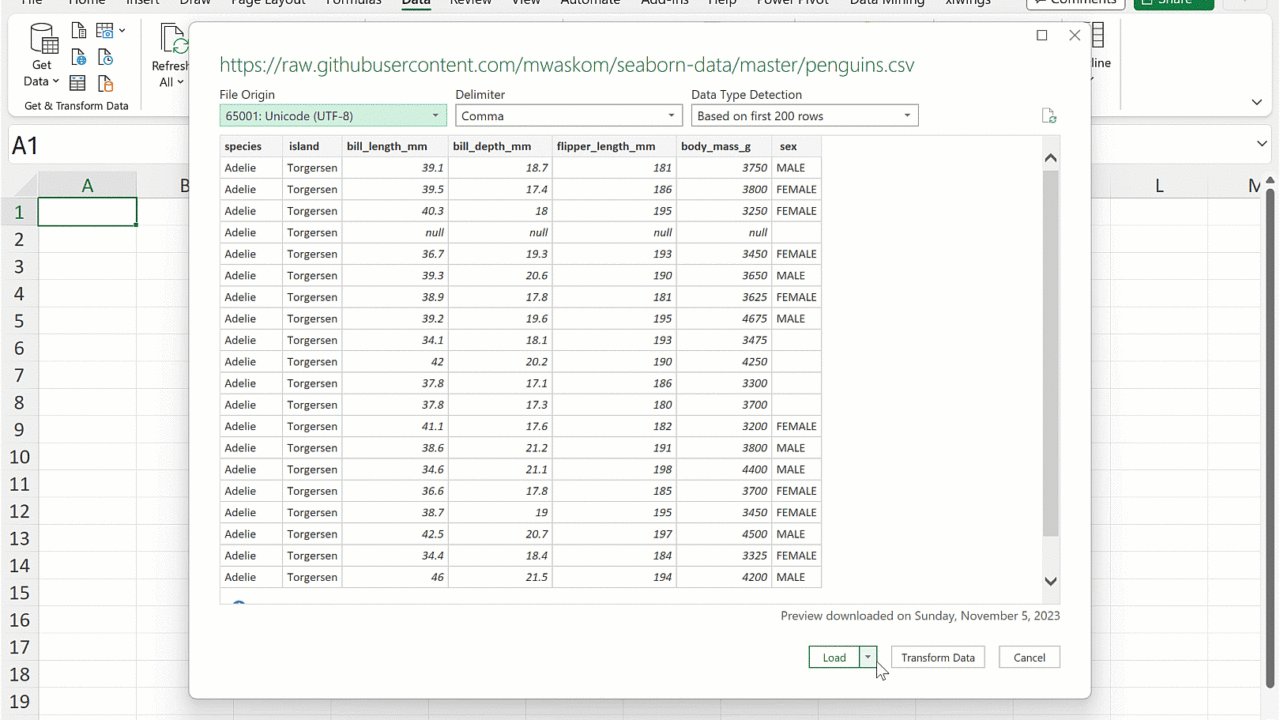Screen dimensions: 1280x720
Task: Click From Text/CSV icon in ribbon
Action: point(78,32)
